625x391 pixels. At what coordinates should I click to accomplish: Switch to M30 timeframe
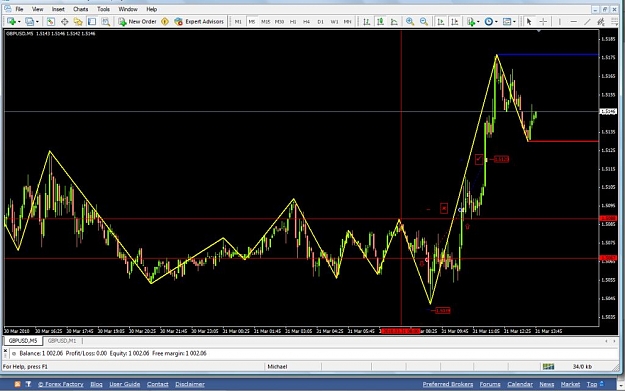[279, 22]
